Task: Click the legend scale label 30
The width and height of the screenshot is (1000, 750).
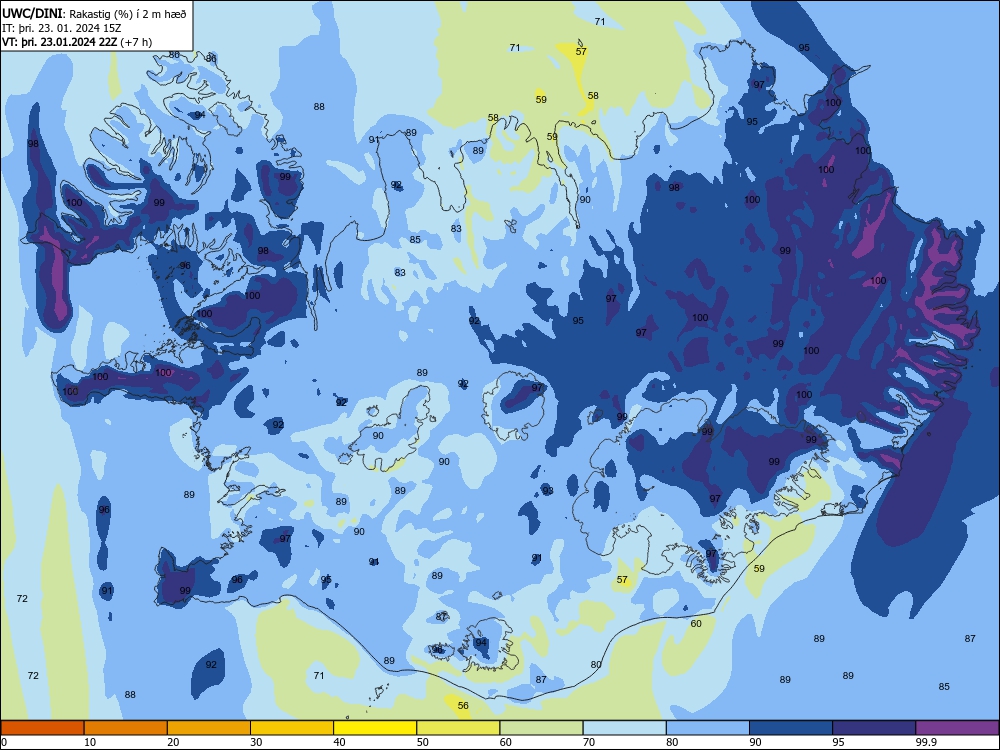Action: (256, 742)
